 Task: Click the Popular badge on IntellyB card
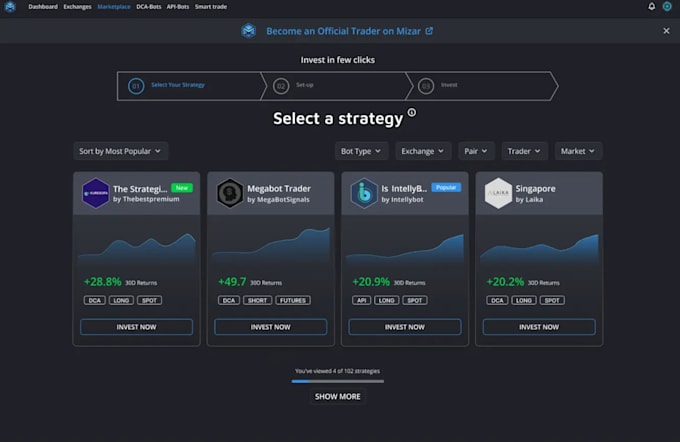point(446,187)
